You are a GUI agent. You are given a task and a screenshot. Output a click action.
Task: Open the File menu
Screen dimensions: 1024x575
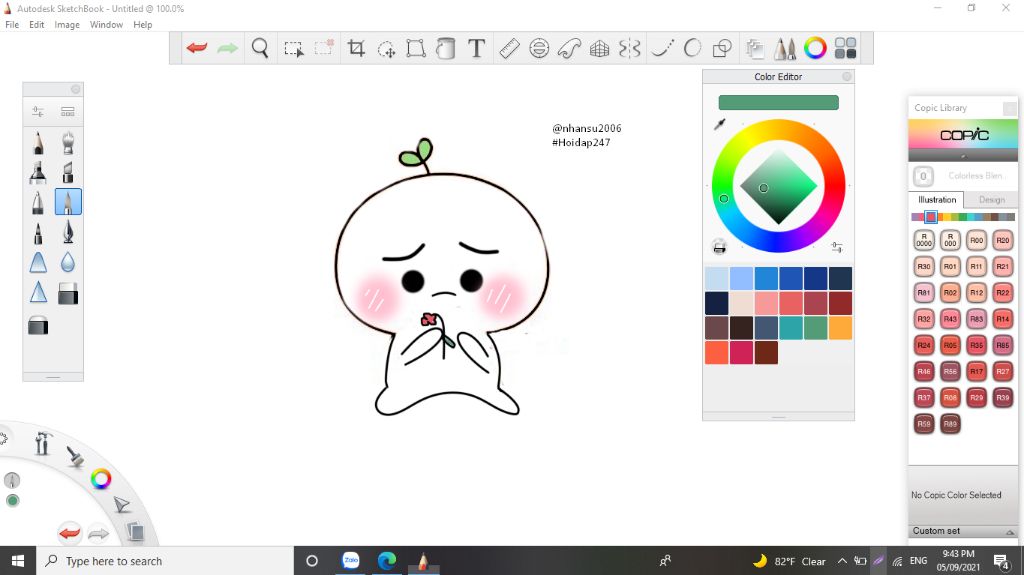pyautogui.click(x=12, y=25)
